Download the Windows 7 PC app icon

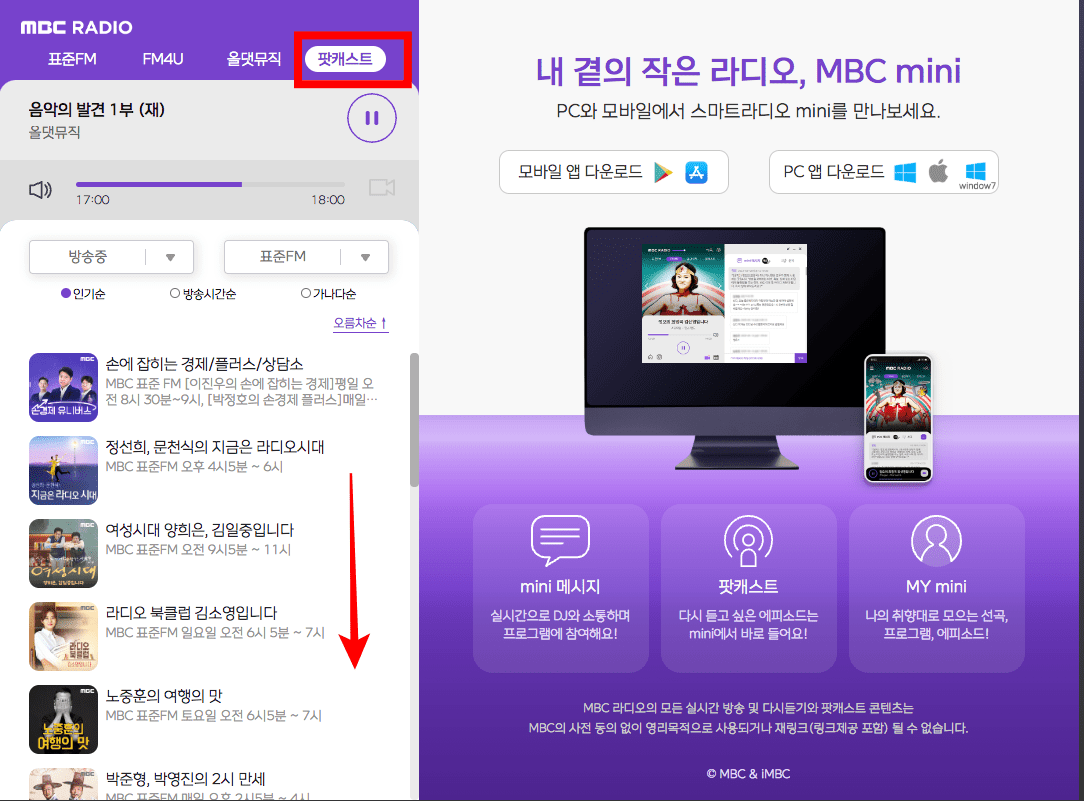976,176
